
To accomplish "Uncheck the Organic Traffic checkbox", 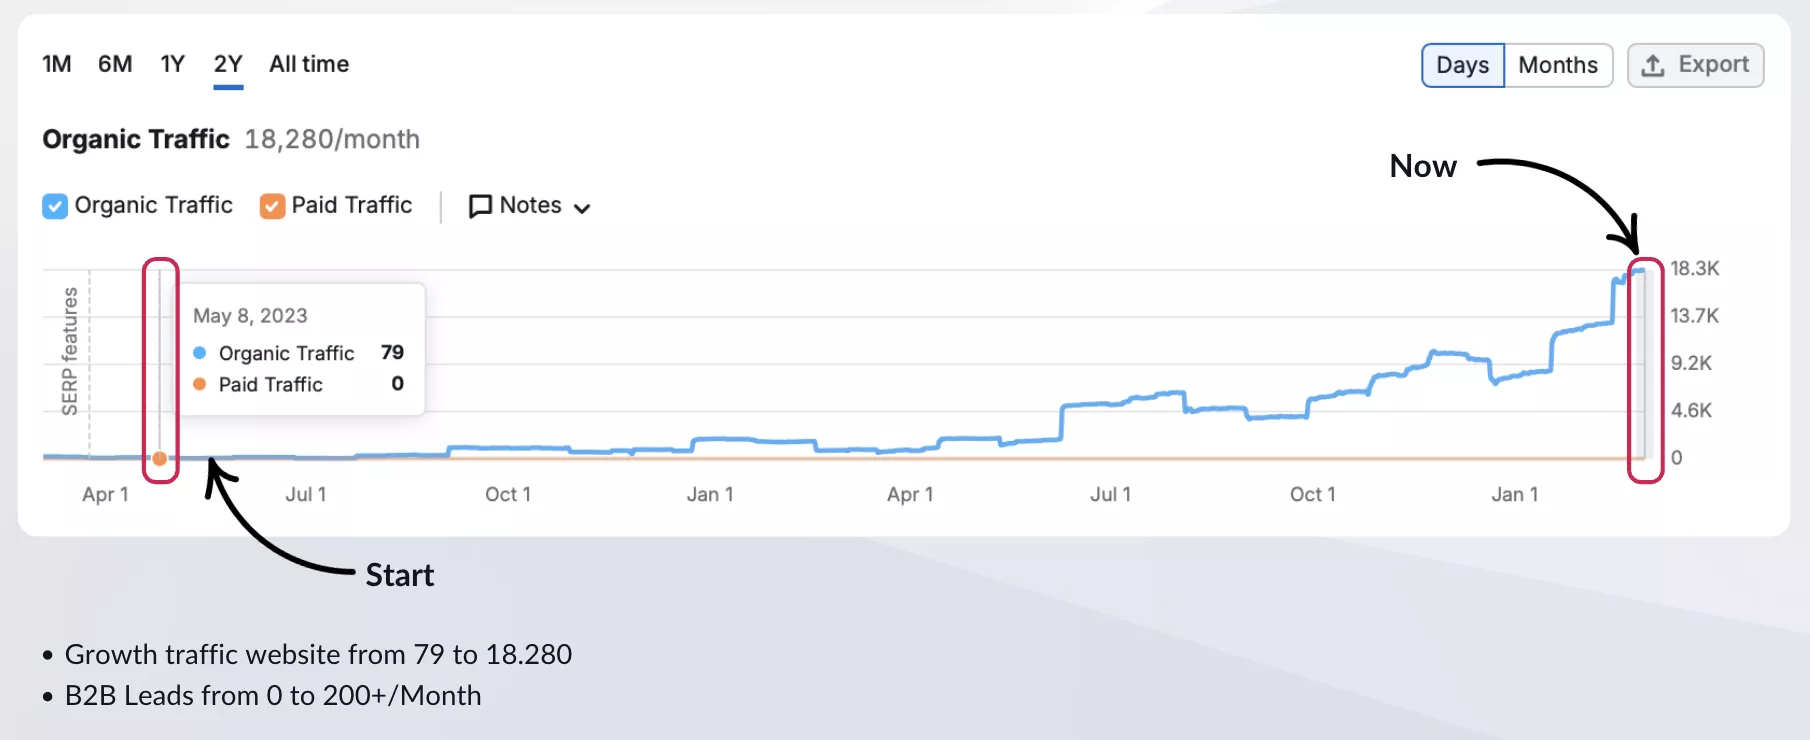I will 55,206.
